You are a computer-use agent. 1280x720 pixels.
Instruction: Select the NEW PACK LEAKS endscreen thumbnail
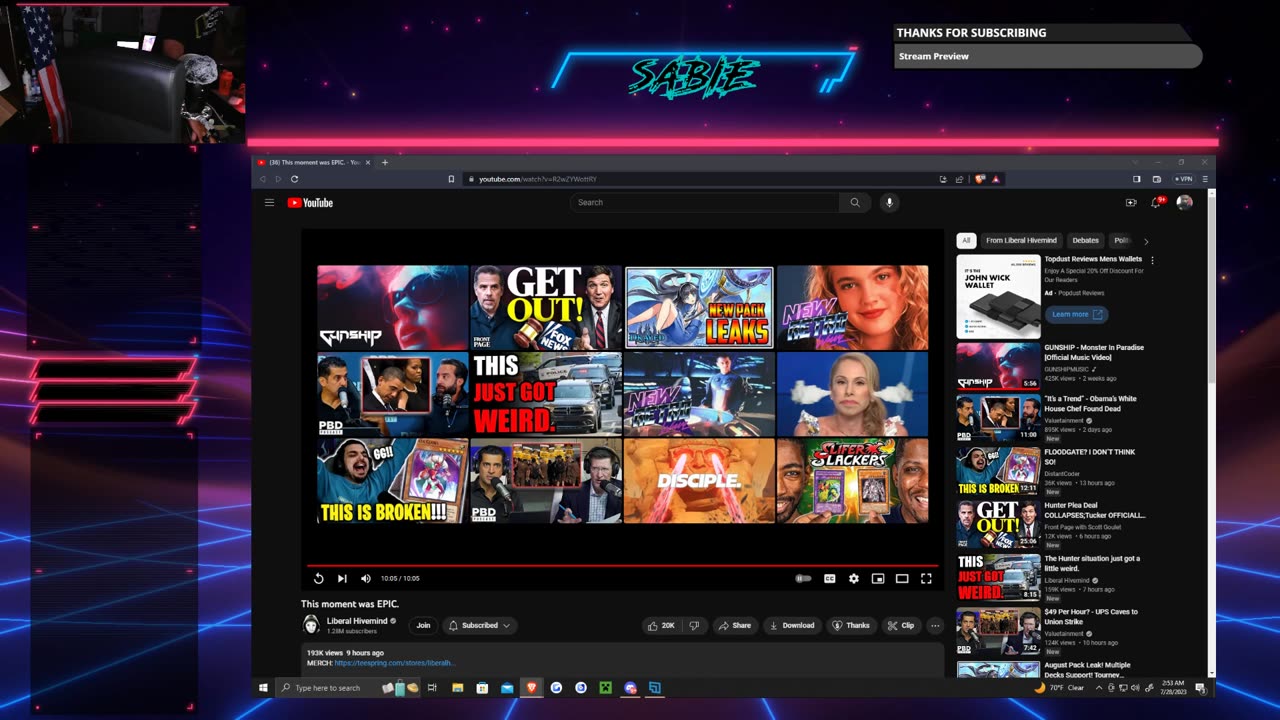click(699, 307)
